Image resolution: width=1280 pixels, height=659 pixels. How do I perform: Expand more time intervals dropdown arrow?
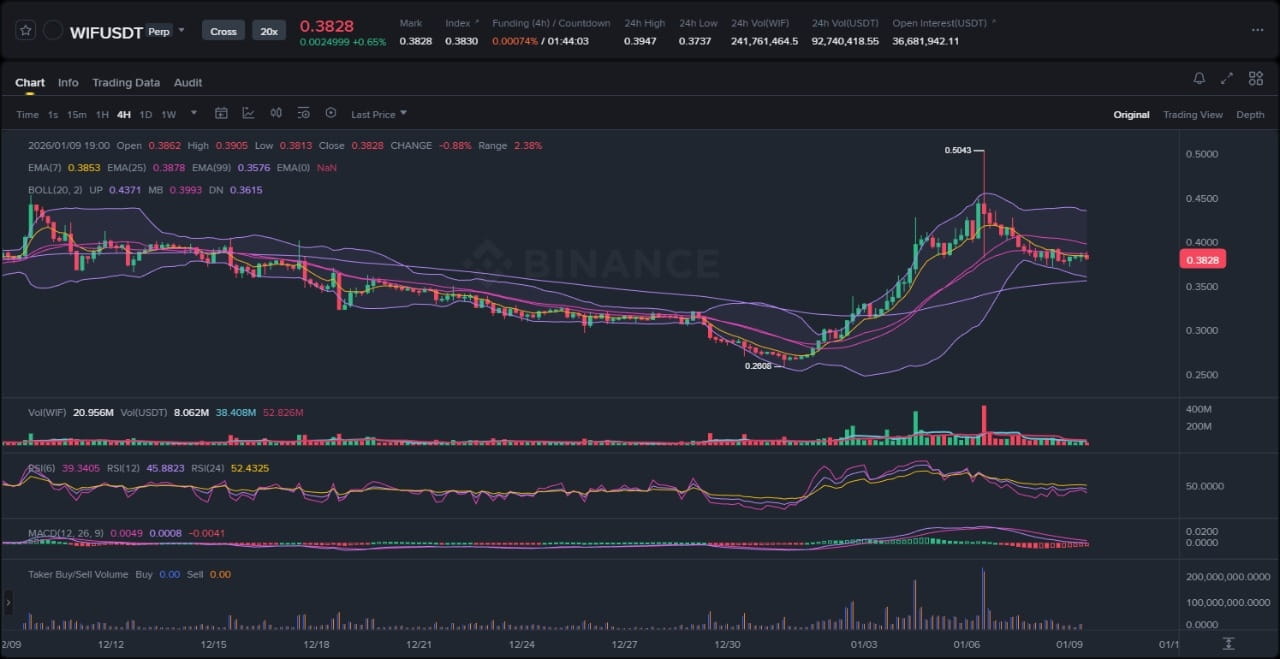click(194, 113)
